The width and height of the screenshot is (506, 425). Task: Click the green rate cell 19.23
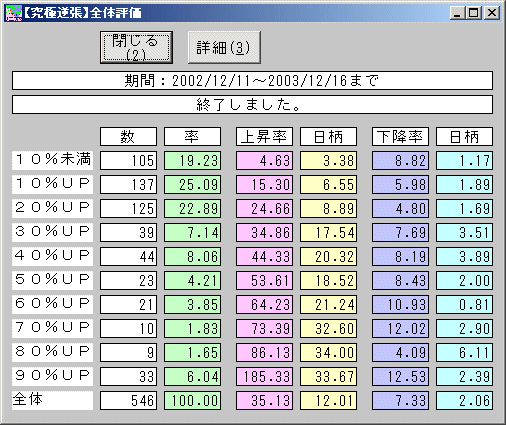pos(192,160)
